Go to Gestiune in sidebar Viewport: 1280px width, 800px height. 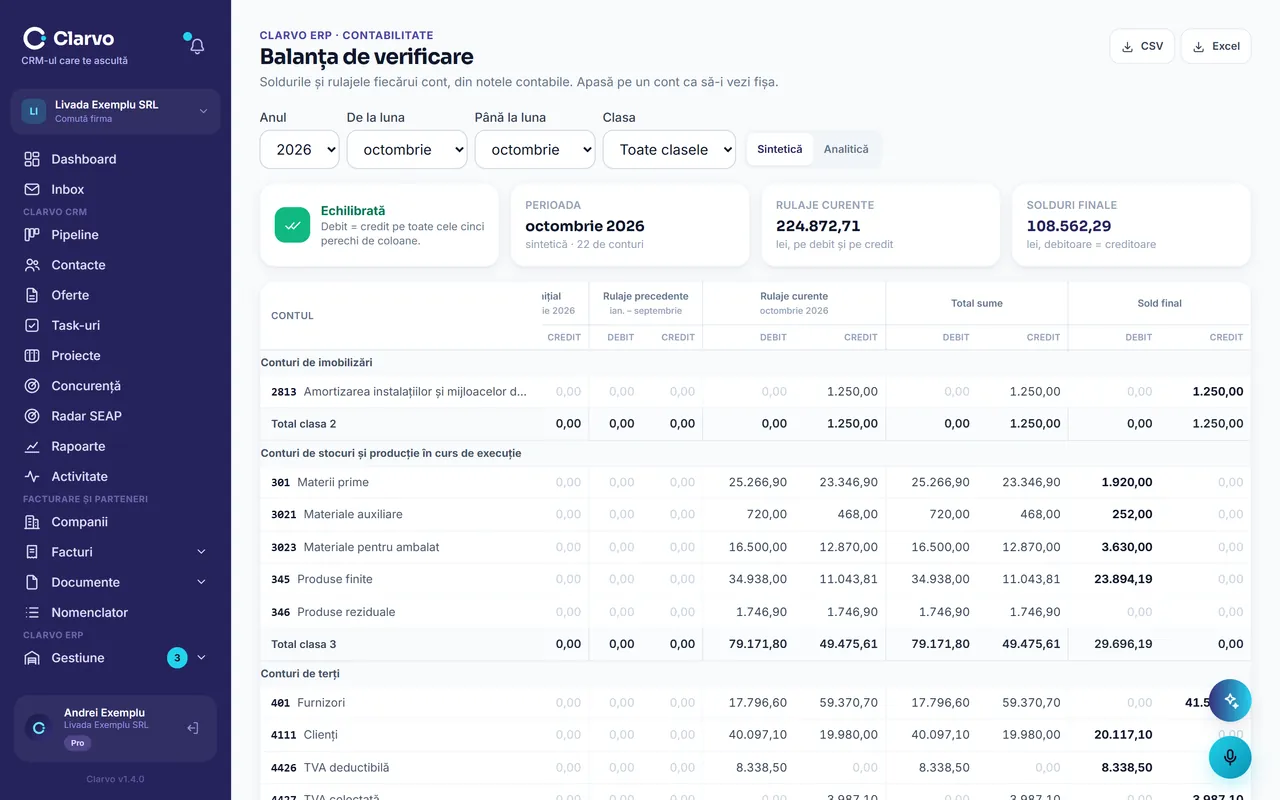click(78, 658)
